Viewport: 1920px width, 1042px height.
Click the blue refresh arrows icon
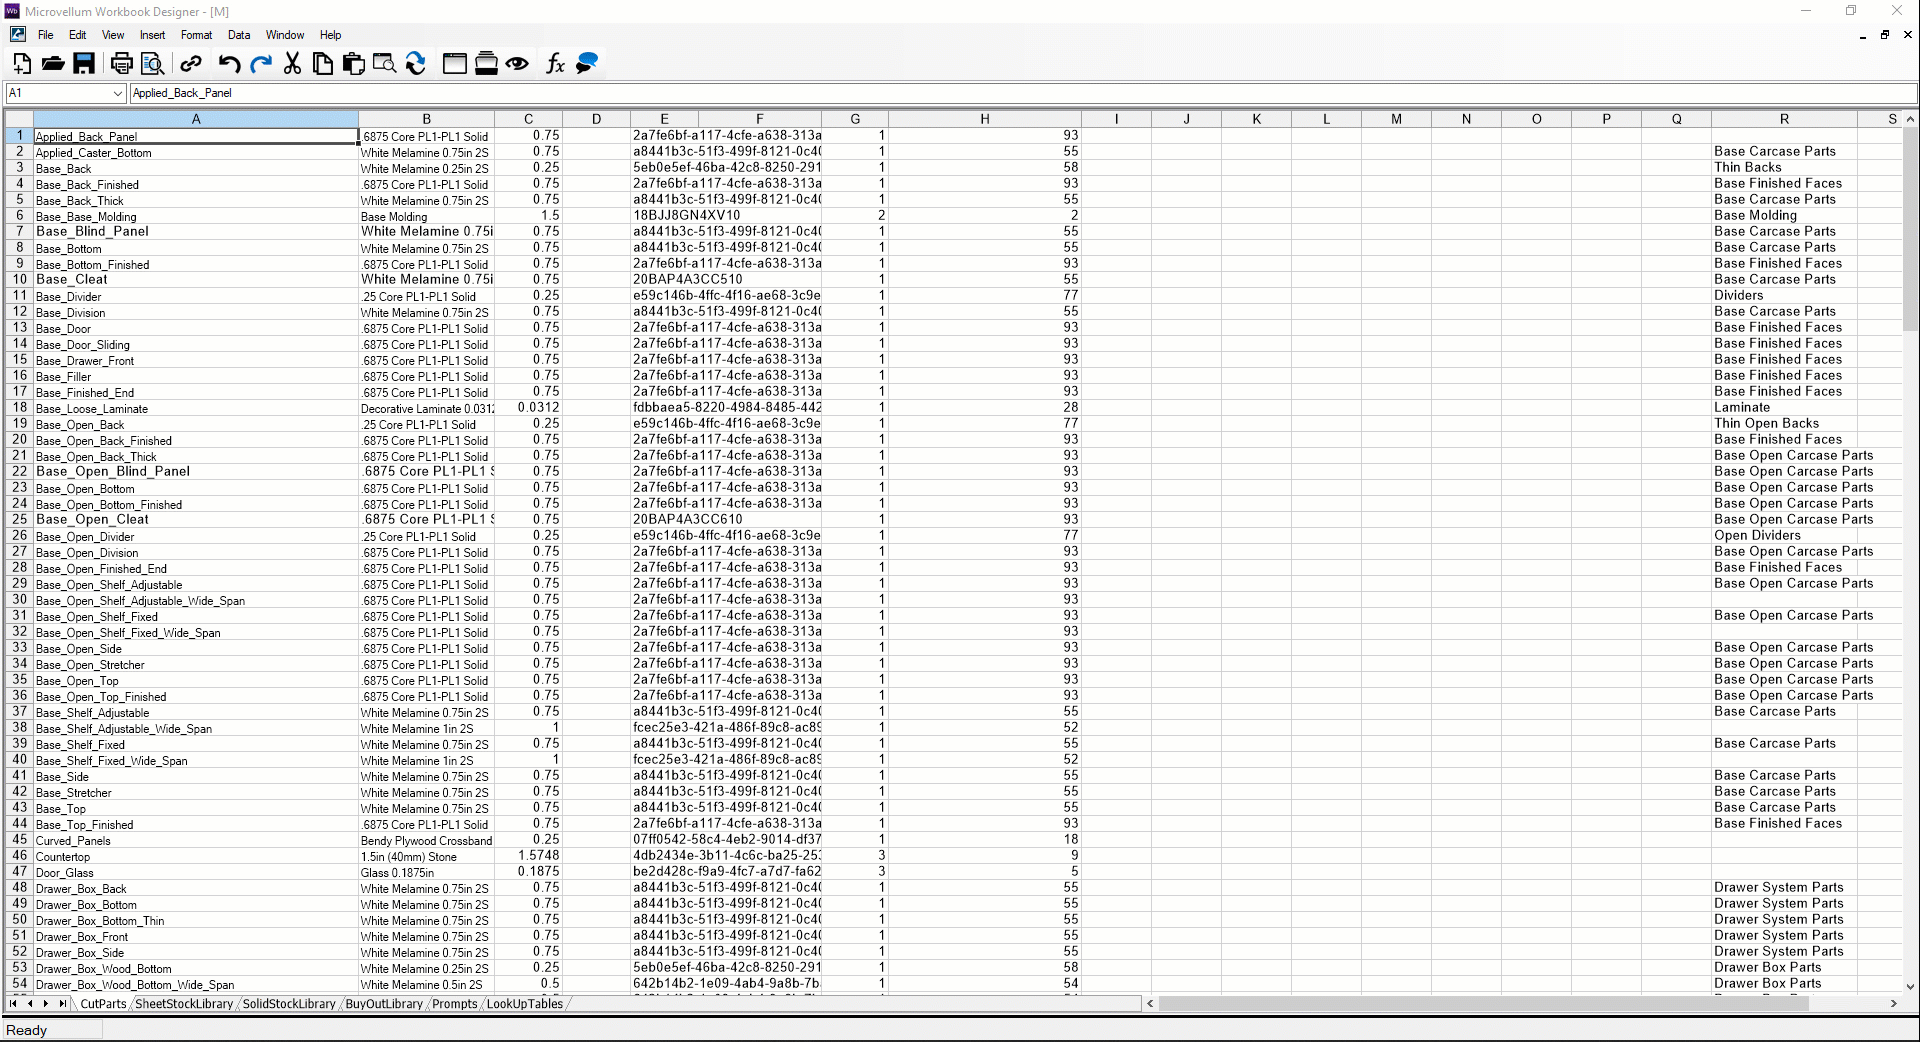coord(416,64)
